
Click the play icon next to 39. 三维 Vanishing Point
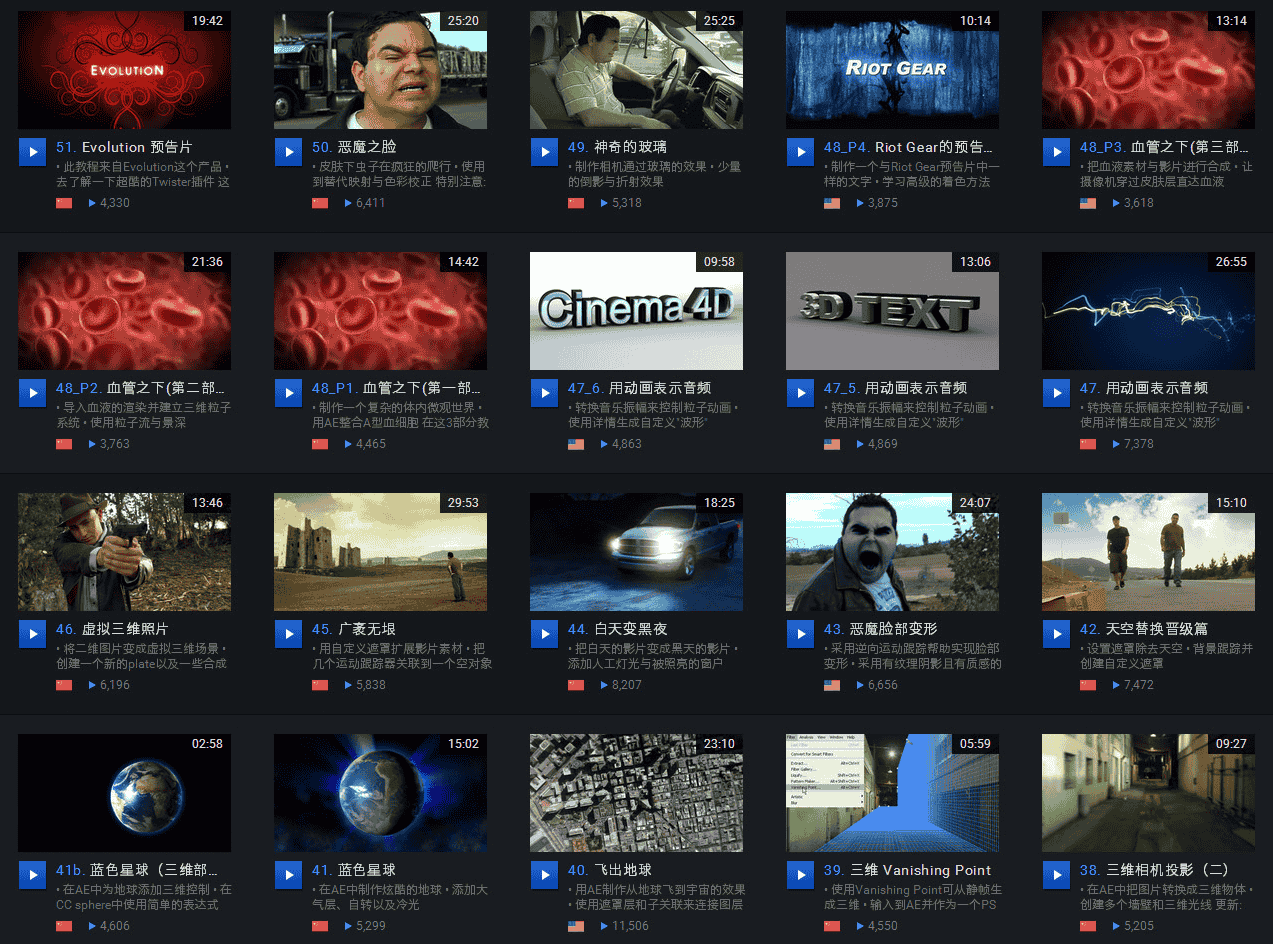pos(801,875)
